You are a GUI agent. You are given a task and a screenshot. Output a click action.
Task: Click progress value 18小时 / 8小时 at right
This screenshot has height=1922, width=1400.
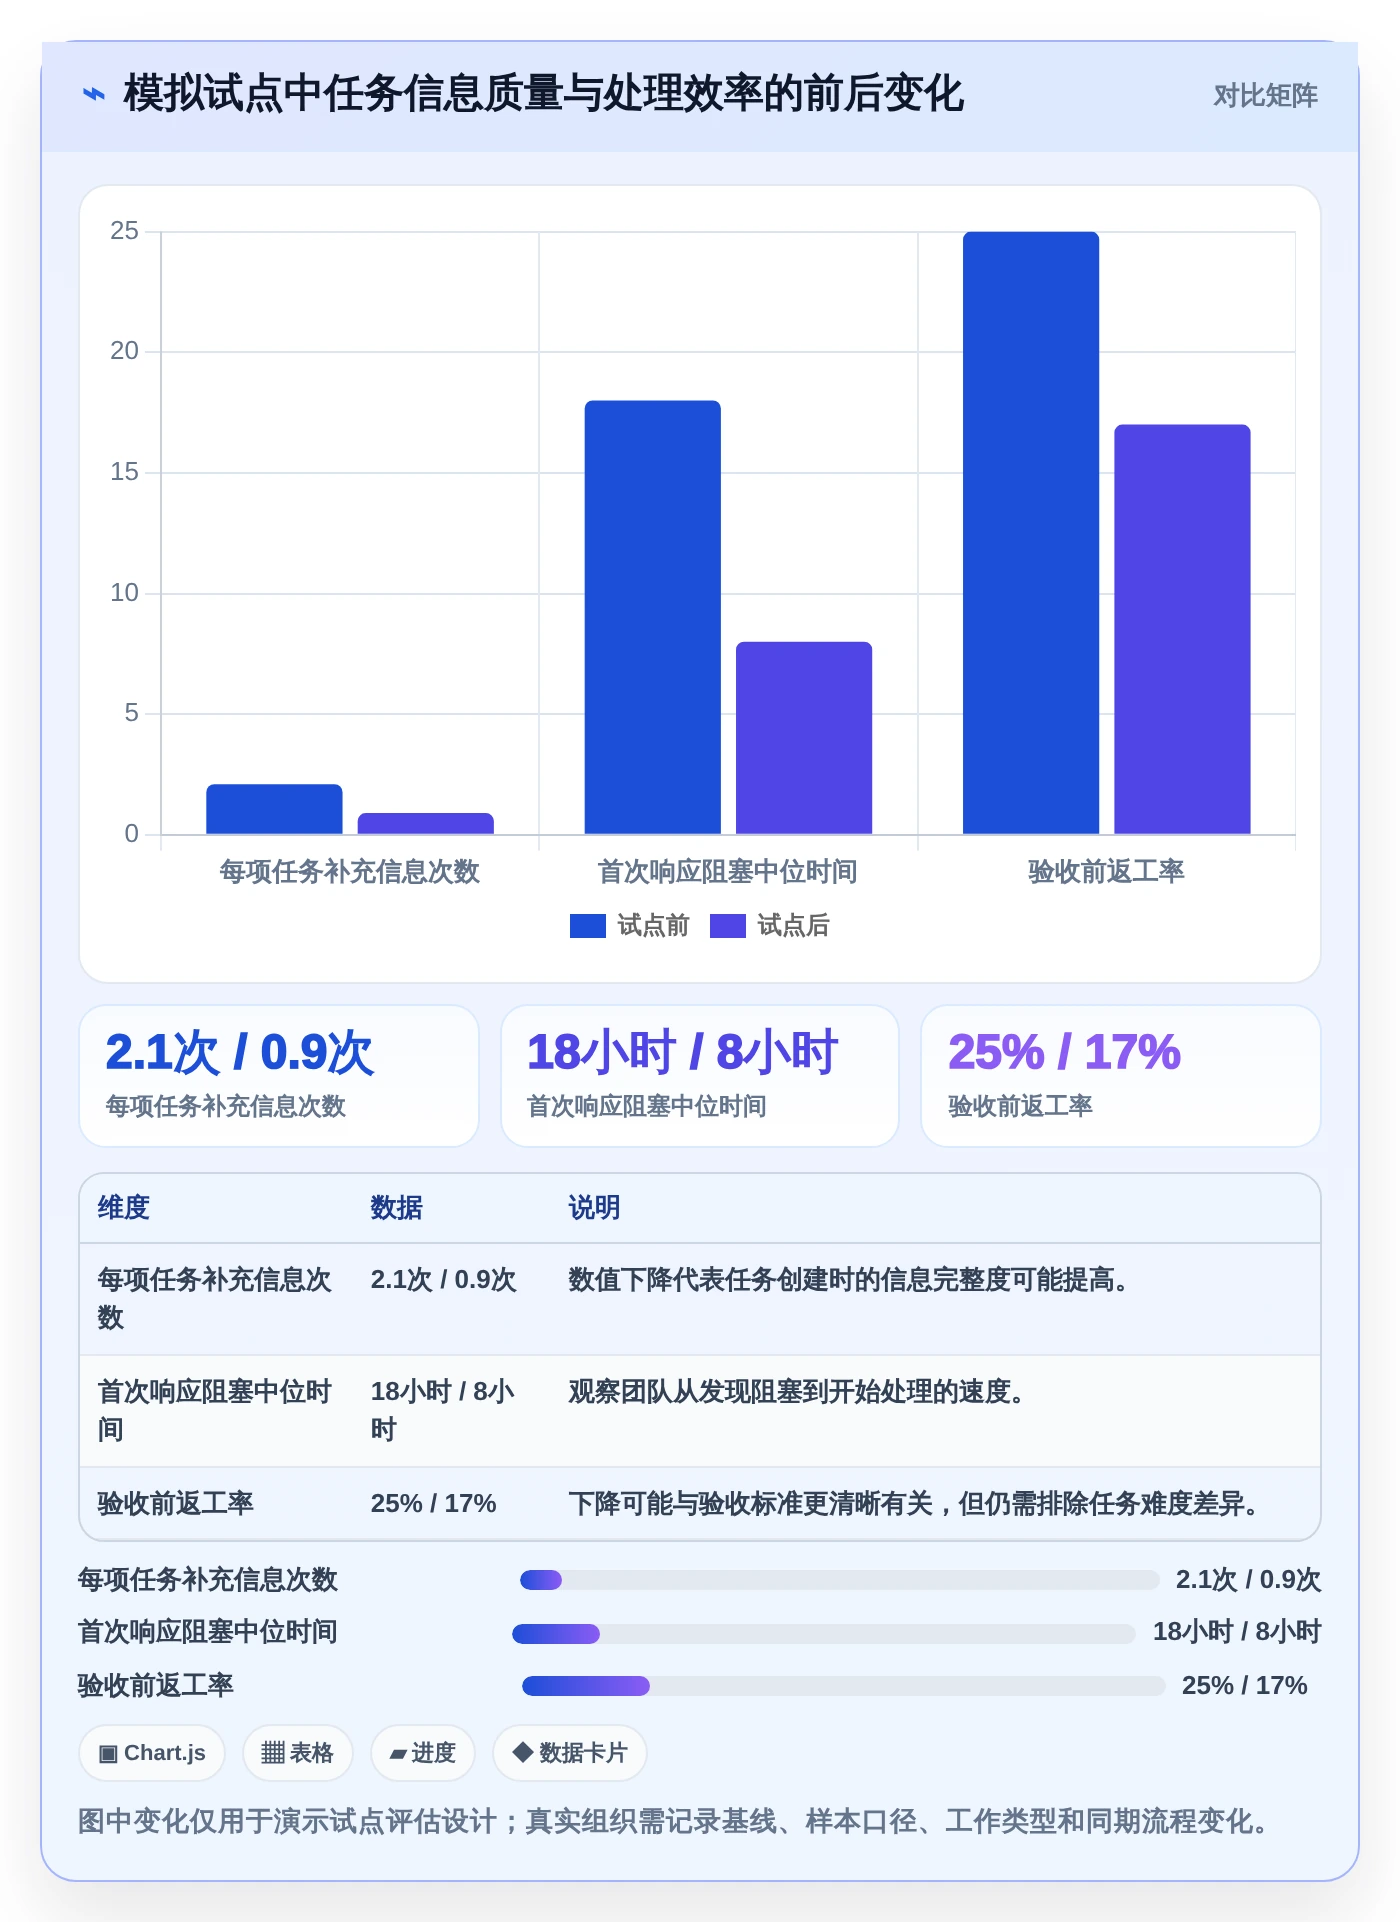click(x=1237, y=1632)
